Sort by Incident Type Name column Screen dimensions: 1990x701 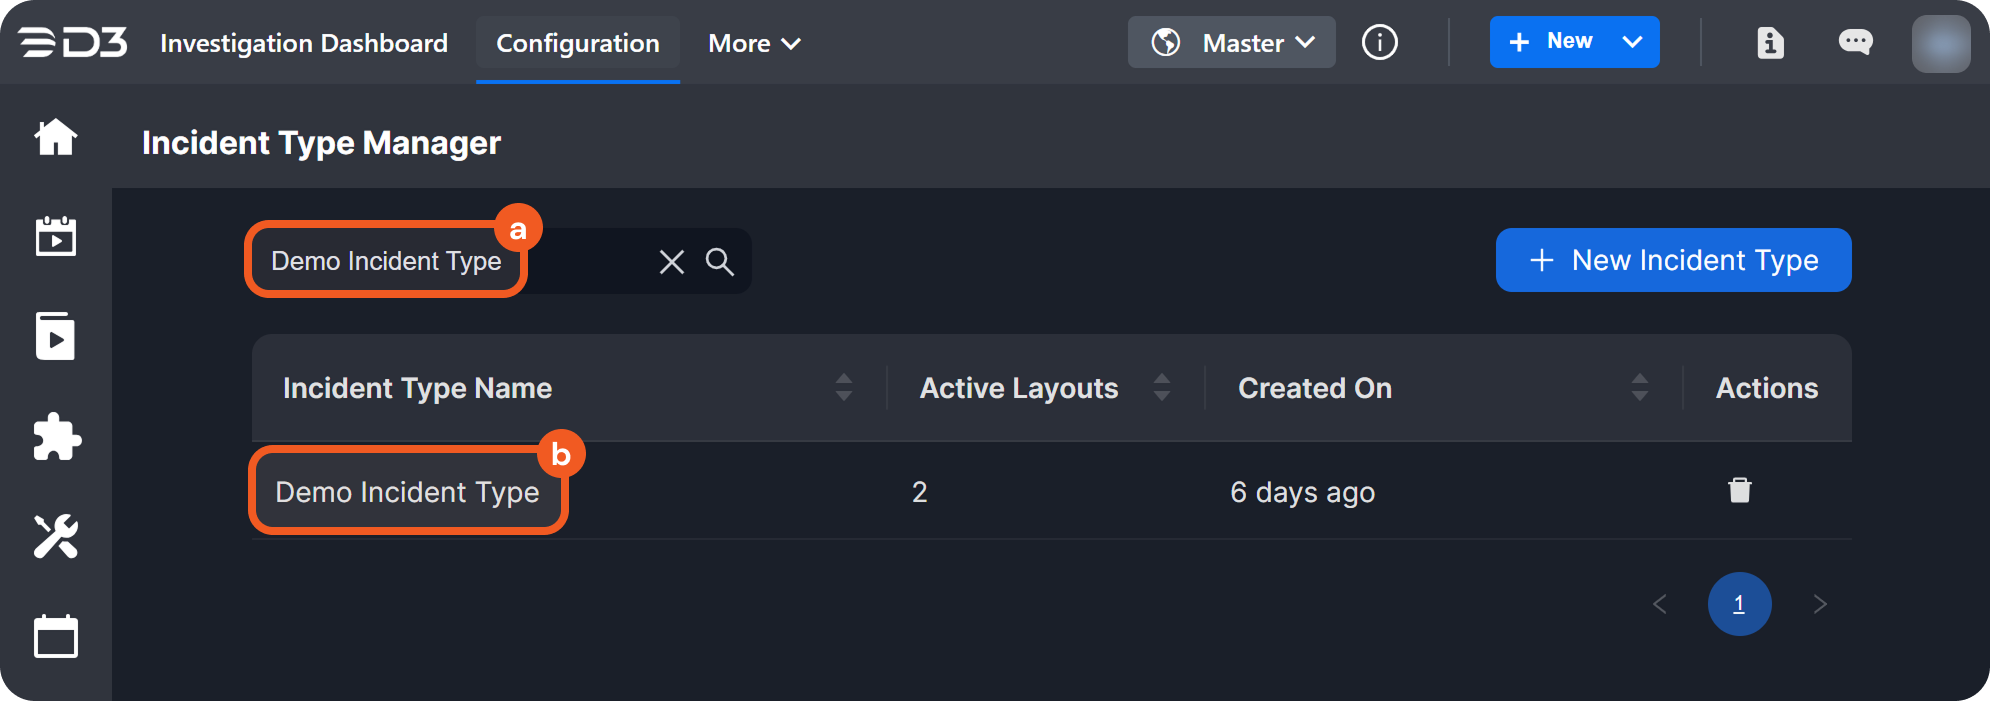pos(843,388)
